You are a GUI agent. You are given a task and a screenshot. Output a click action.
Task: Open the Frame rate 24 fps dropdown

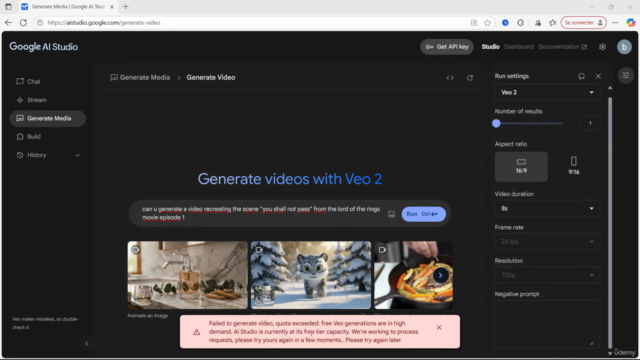(x=547, y=242)
